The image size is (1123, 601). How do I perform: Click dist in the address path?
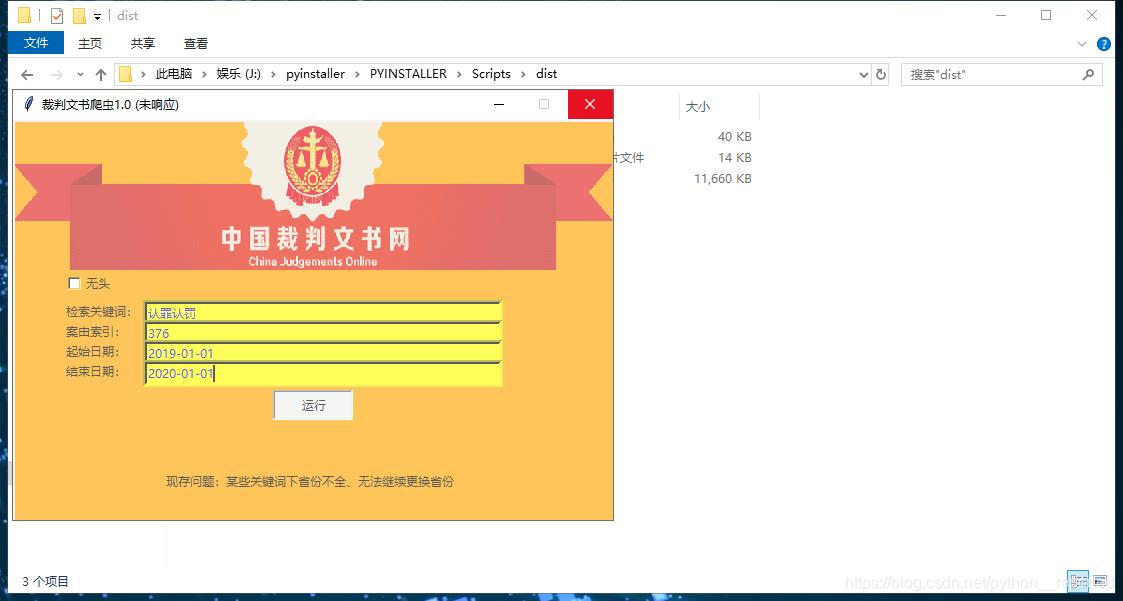[x=546, y=74]
